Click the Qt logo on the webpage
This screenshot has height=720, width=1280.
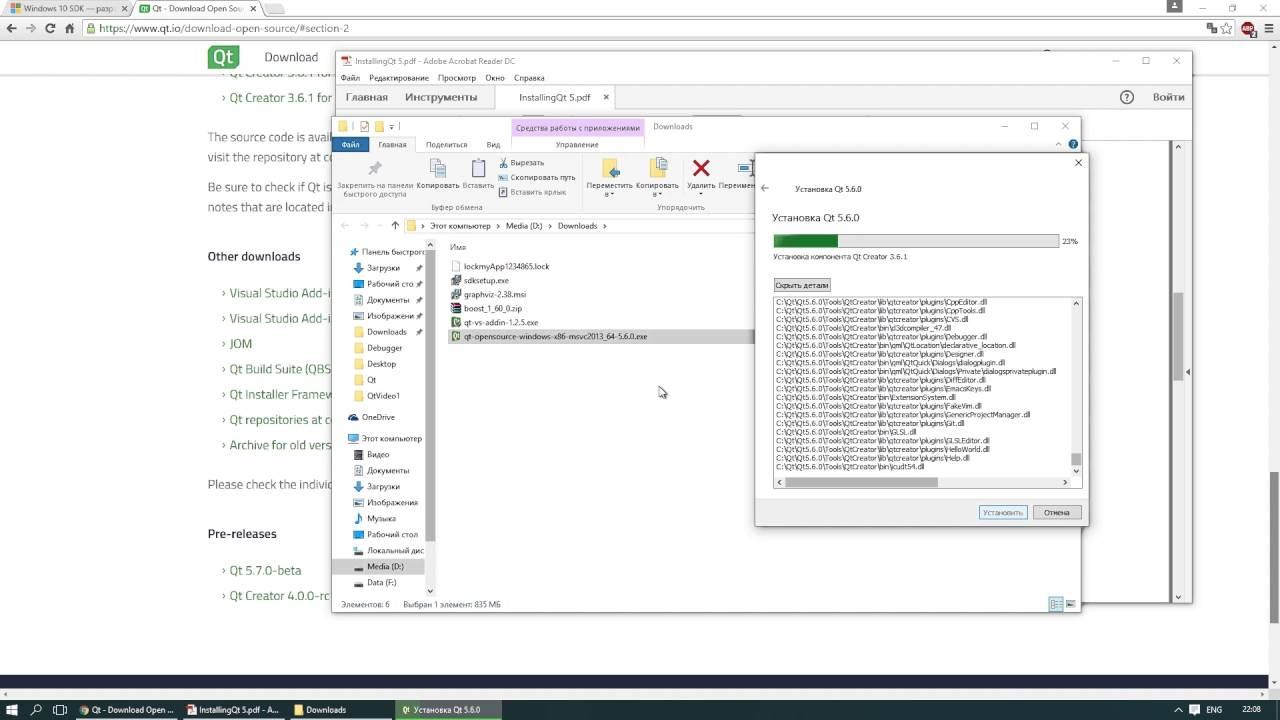223,57
